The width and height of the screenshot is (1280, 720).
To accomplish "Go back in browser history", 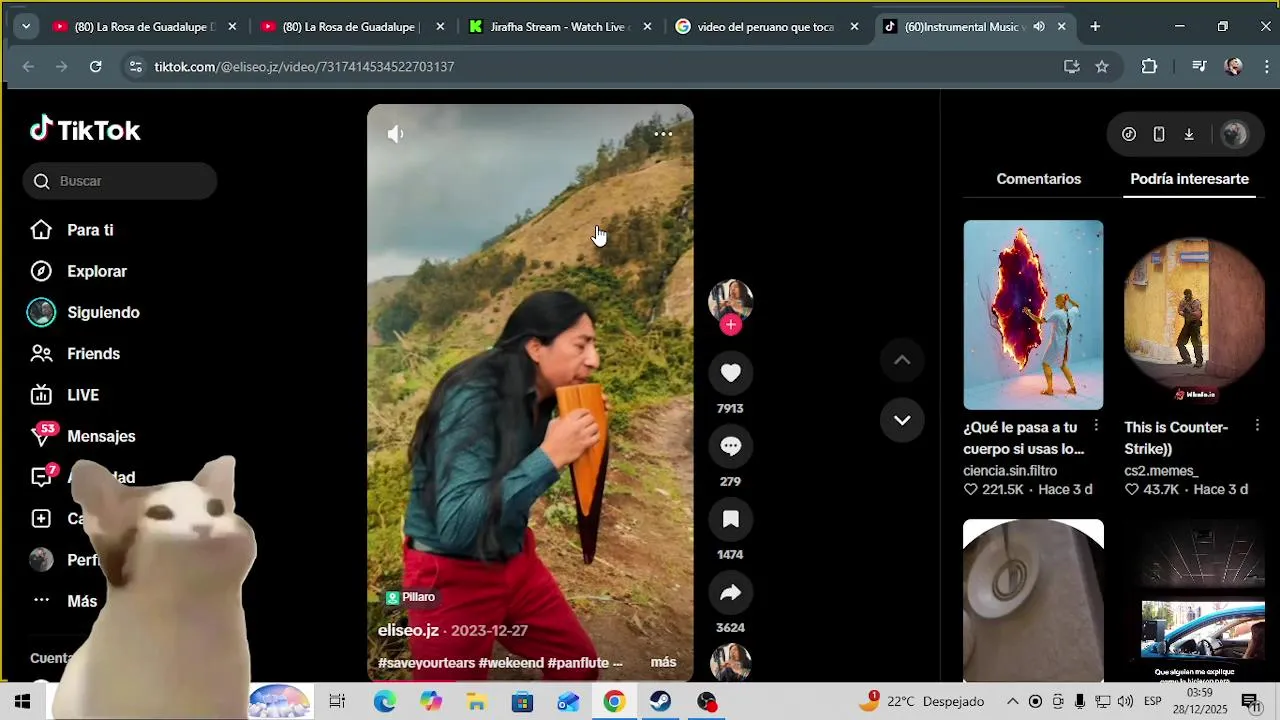I will coord(28,66).
